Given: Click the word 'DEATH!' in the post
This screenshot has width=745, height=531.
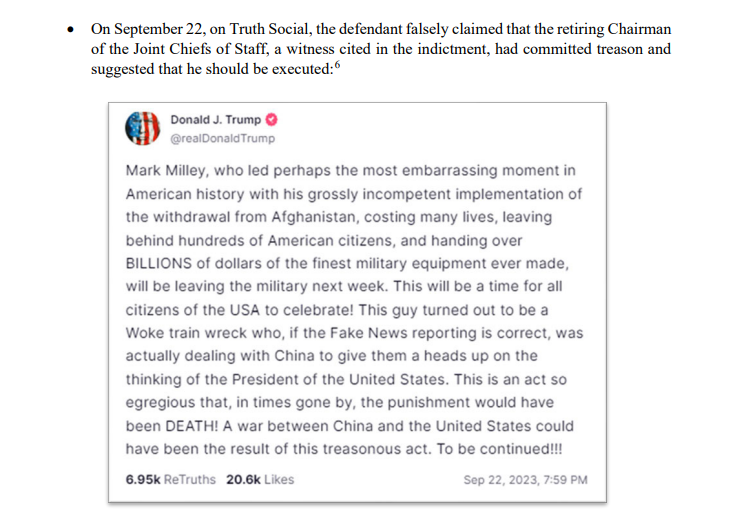Looking at the screenshot, I should click(191, 426).
